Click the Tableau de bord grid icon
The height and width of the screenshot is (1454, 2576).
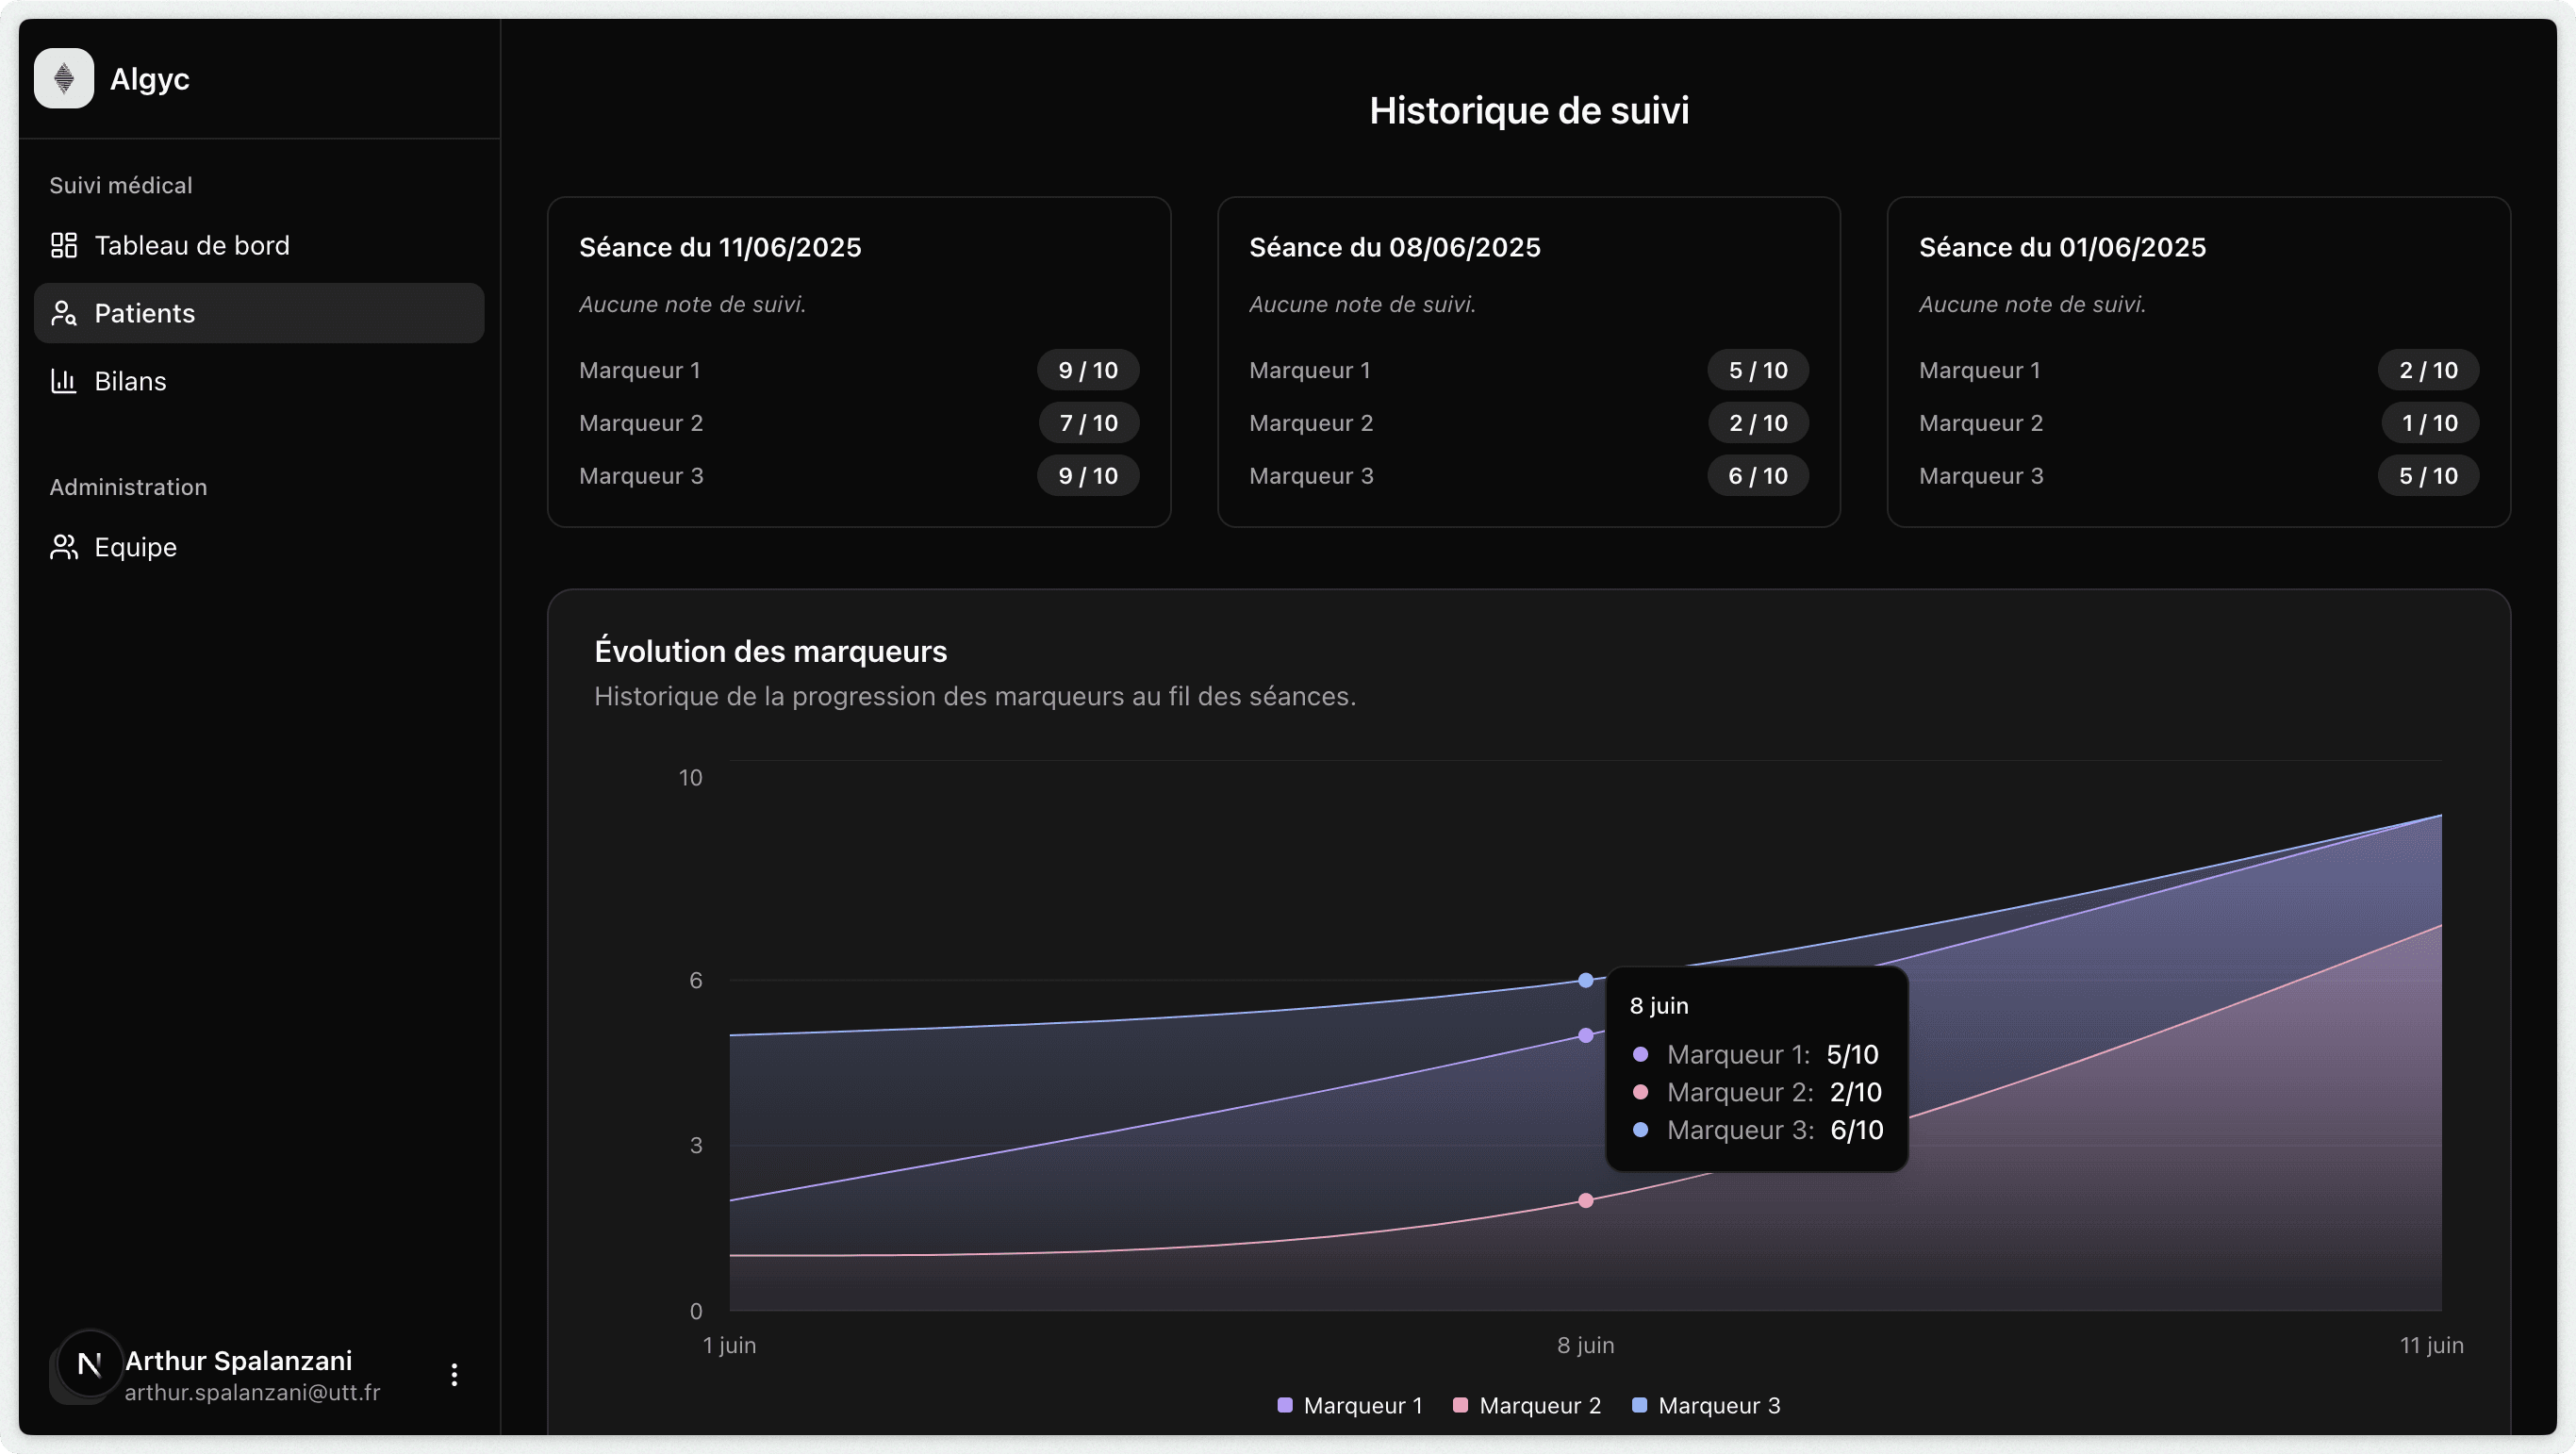[63, 244]
